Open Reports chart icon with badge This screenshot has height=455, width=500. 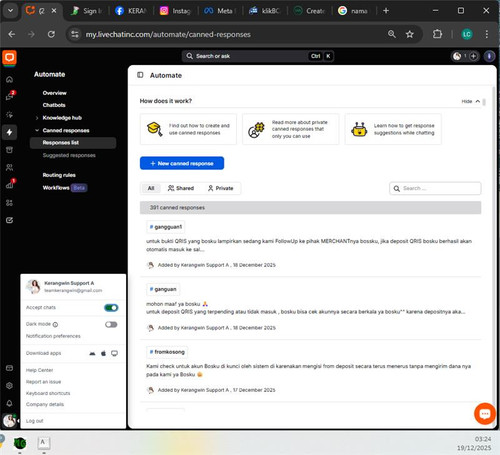click(9, 185)
